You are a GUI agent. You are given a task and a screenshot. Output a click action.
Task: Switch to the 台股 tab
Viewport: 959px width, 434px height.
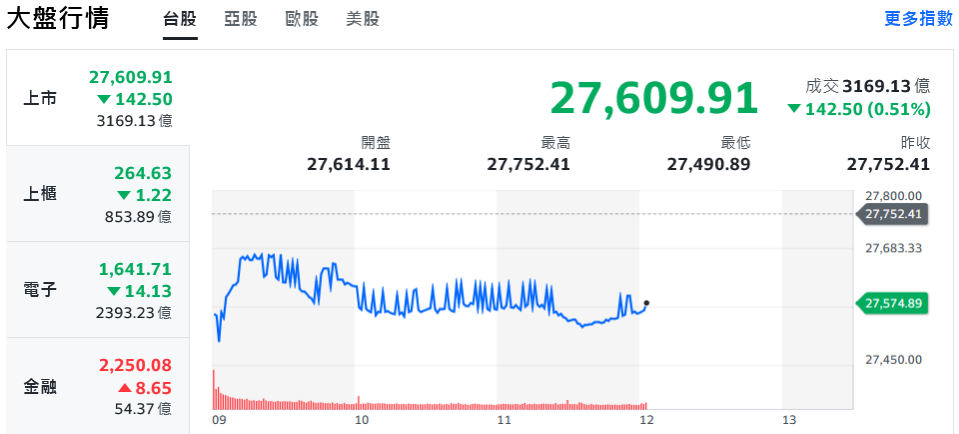pyautogui.click(x=180, y=19)
